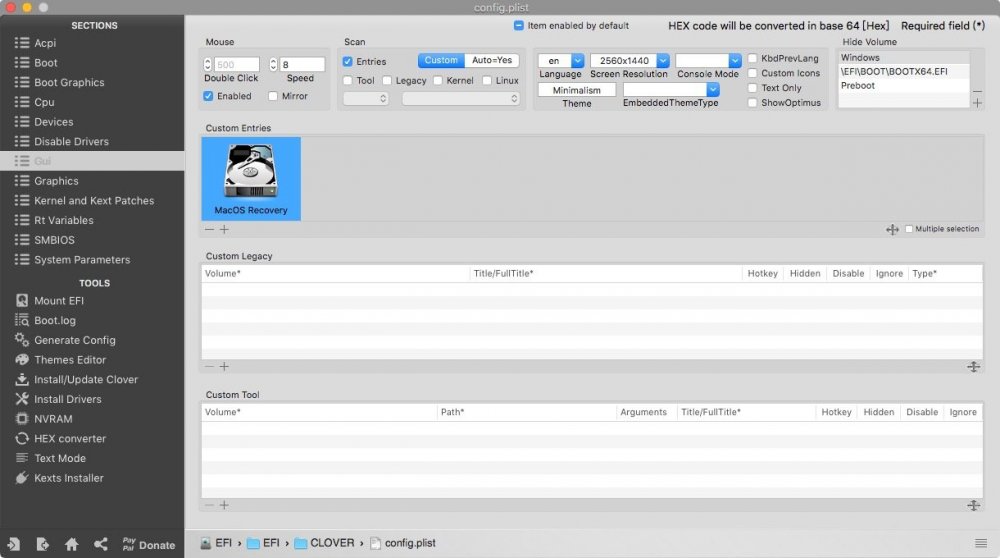Add a Custom Tool row with plus
The image size is (1000, 558).
click(x=224, y=505)
